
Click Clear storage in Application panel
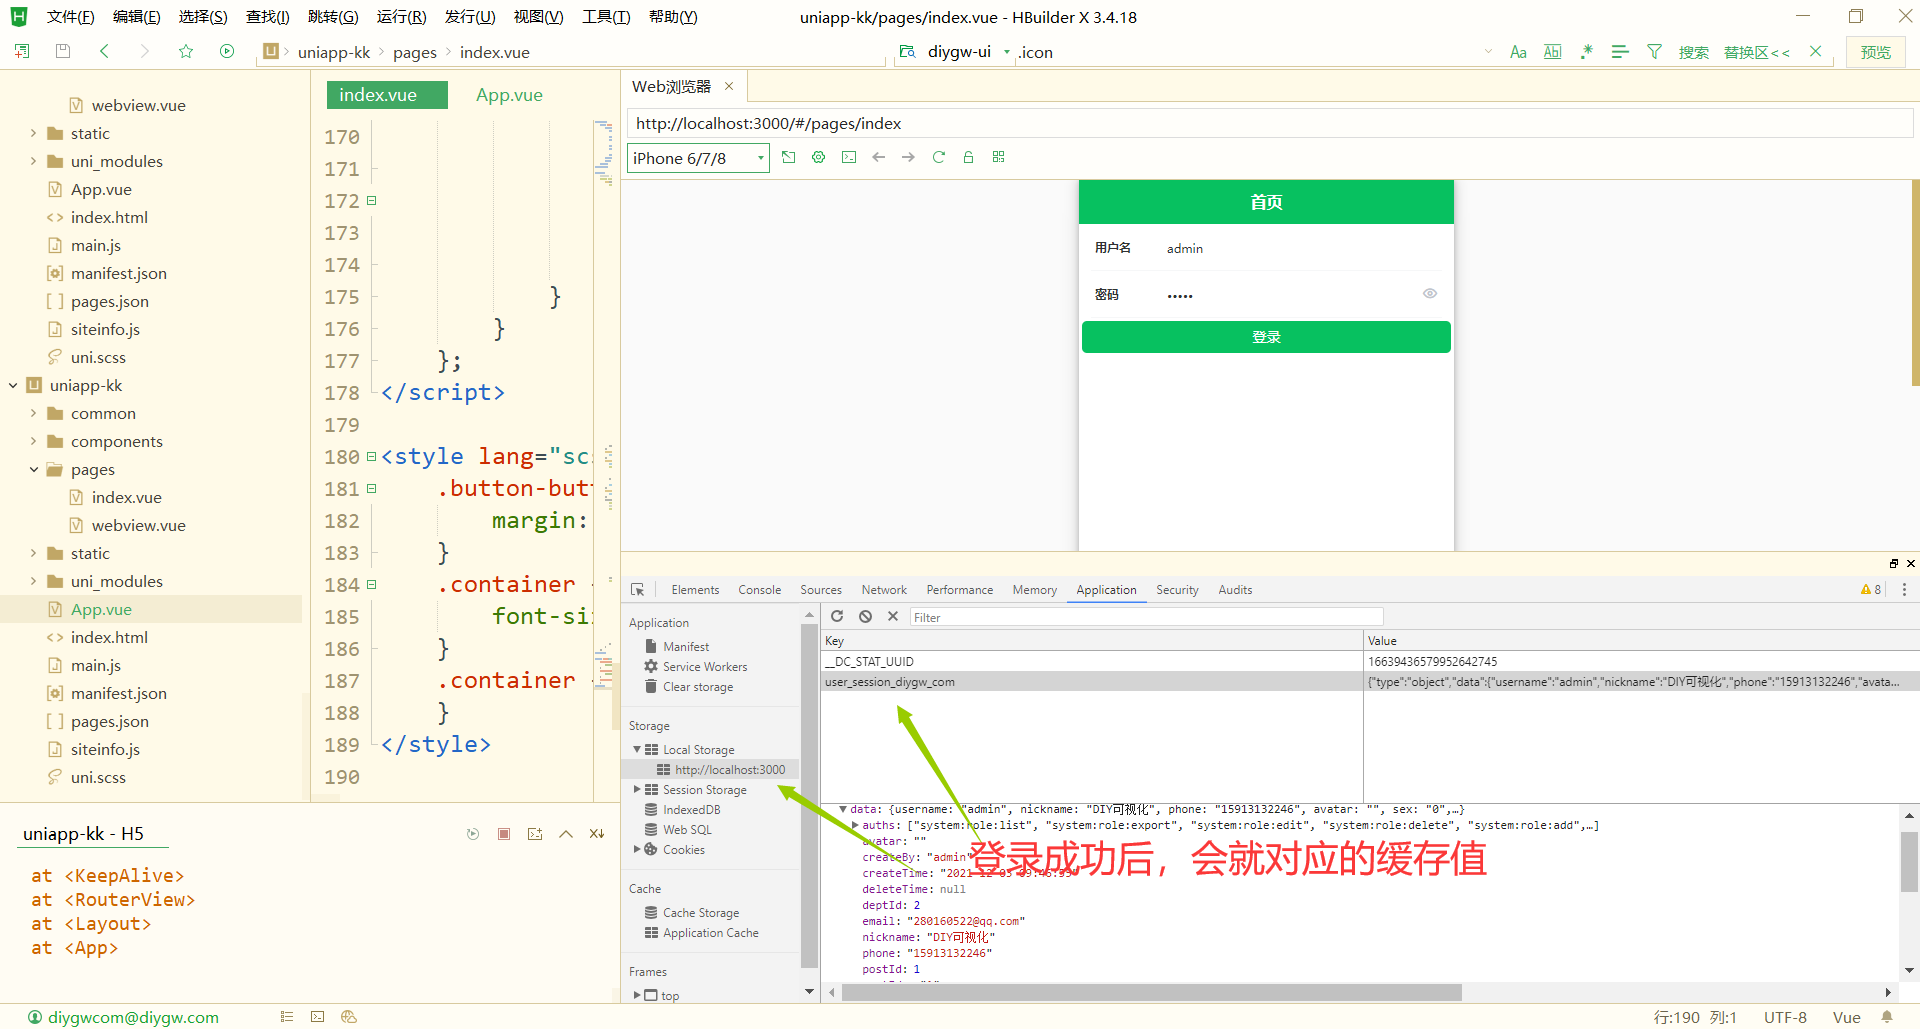pos(698,687)
